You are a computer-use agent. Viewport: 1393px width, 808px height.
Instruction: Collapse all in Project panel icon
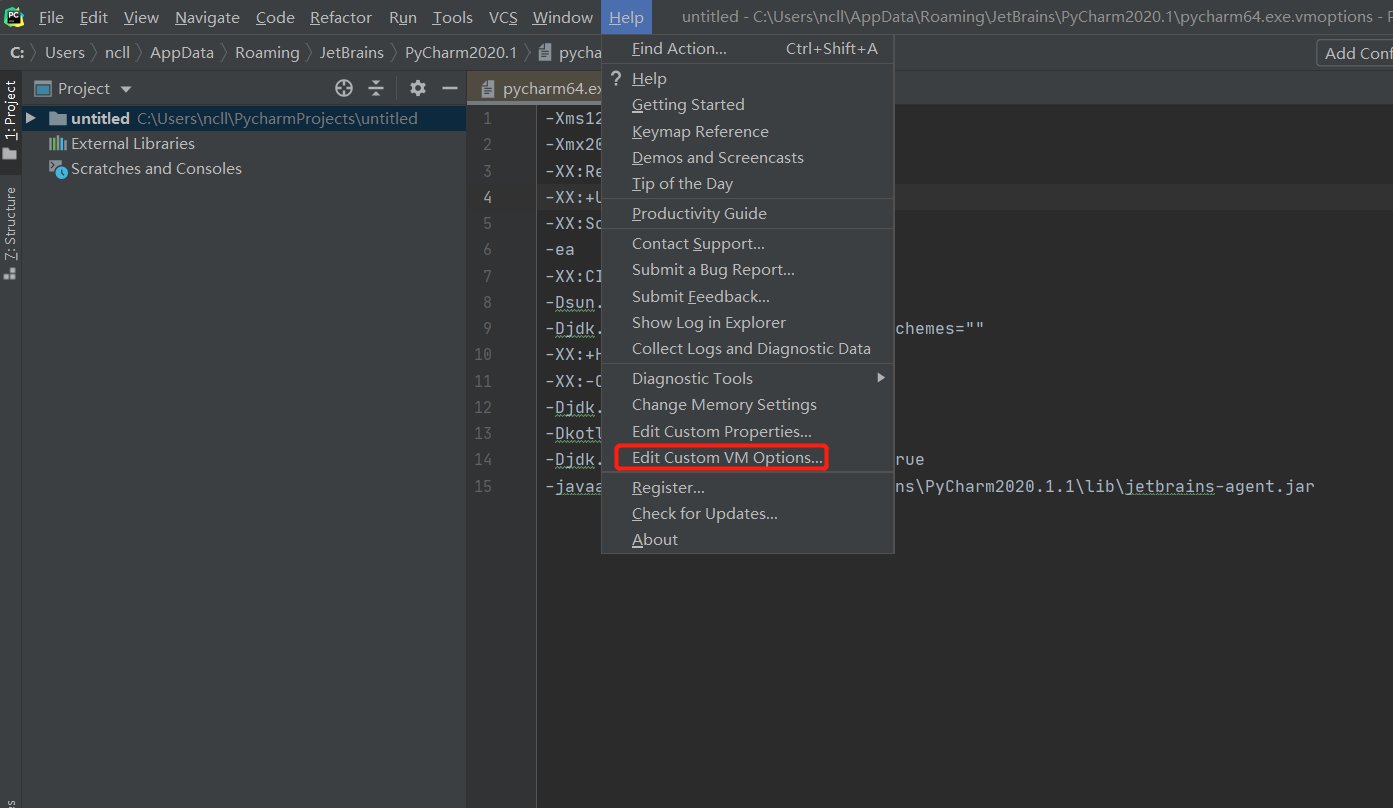click(x=376, y=88)
